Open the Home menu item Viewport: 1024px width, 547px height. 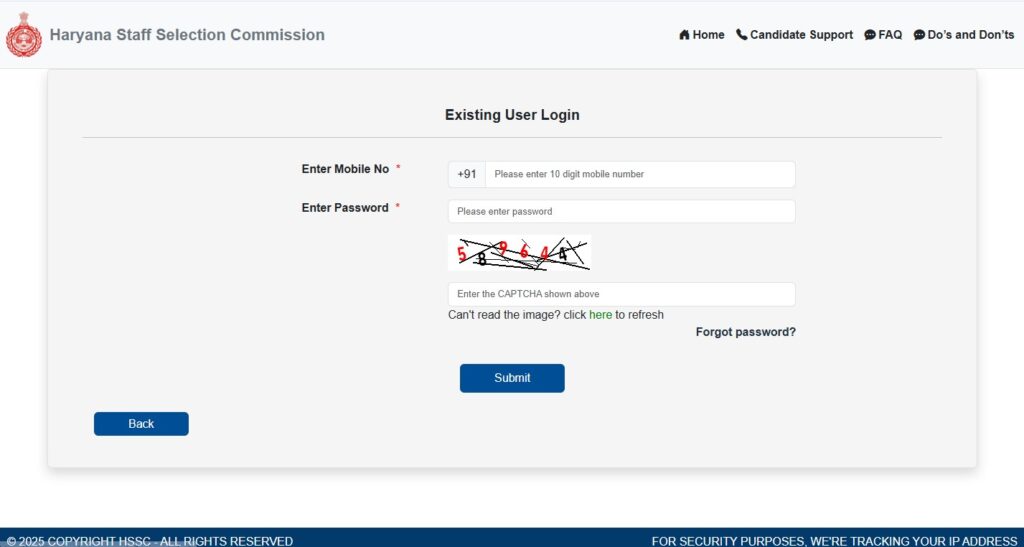pos(708,35)
